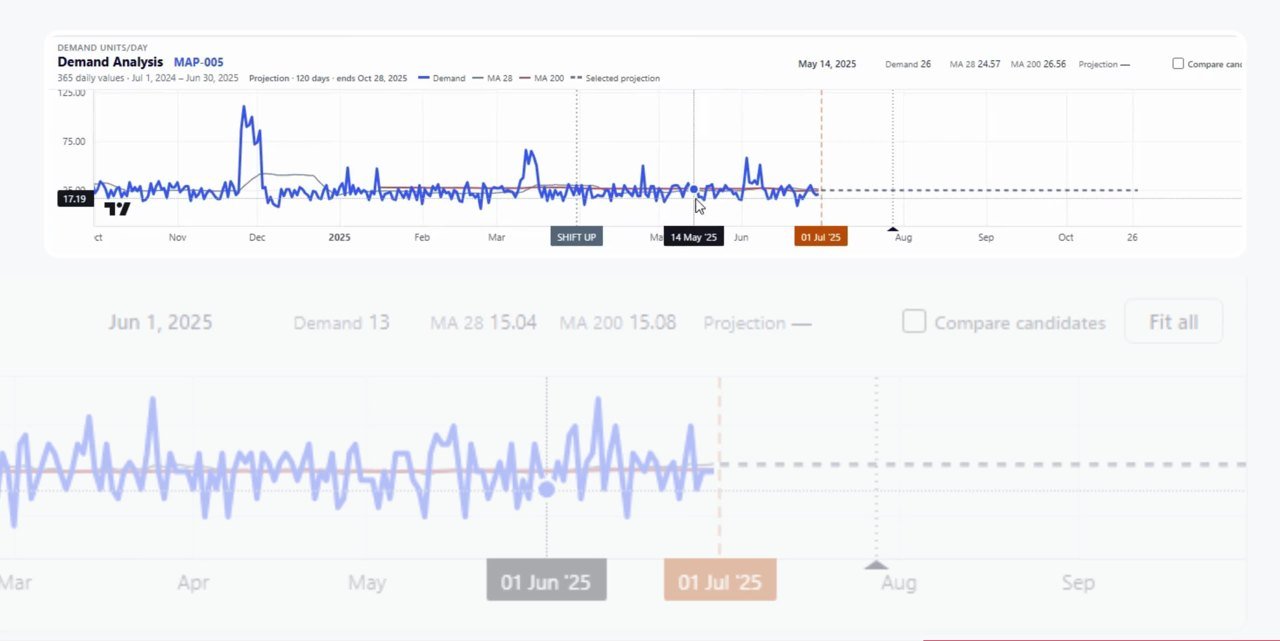
Task: Click the Oct label on the small chart axis
Action: point(1066,237)
